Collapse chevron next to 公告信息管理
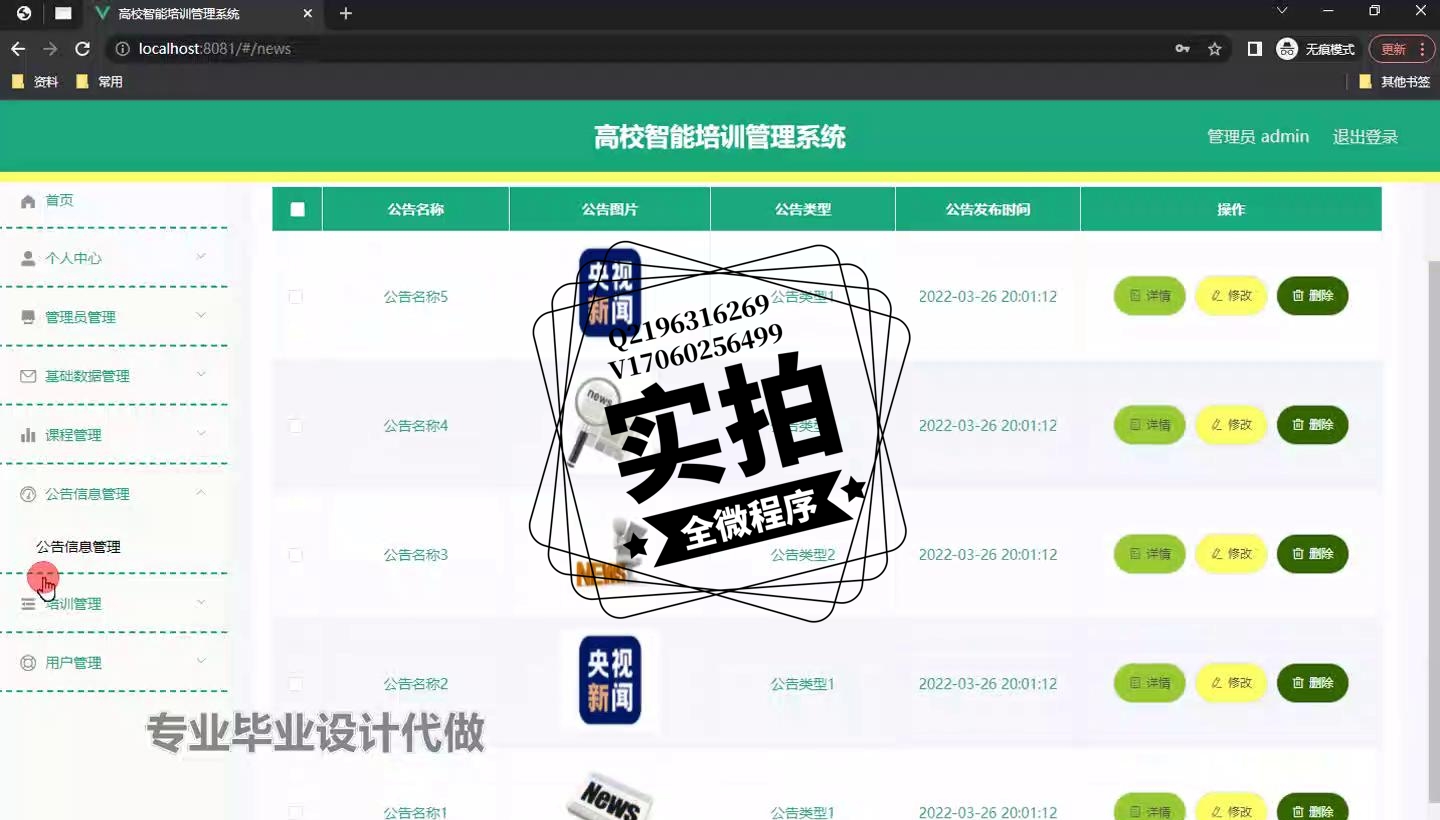 (201, 493)
